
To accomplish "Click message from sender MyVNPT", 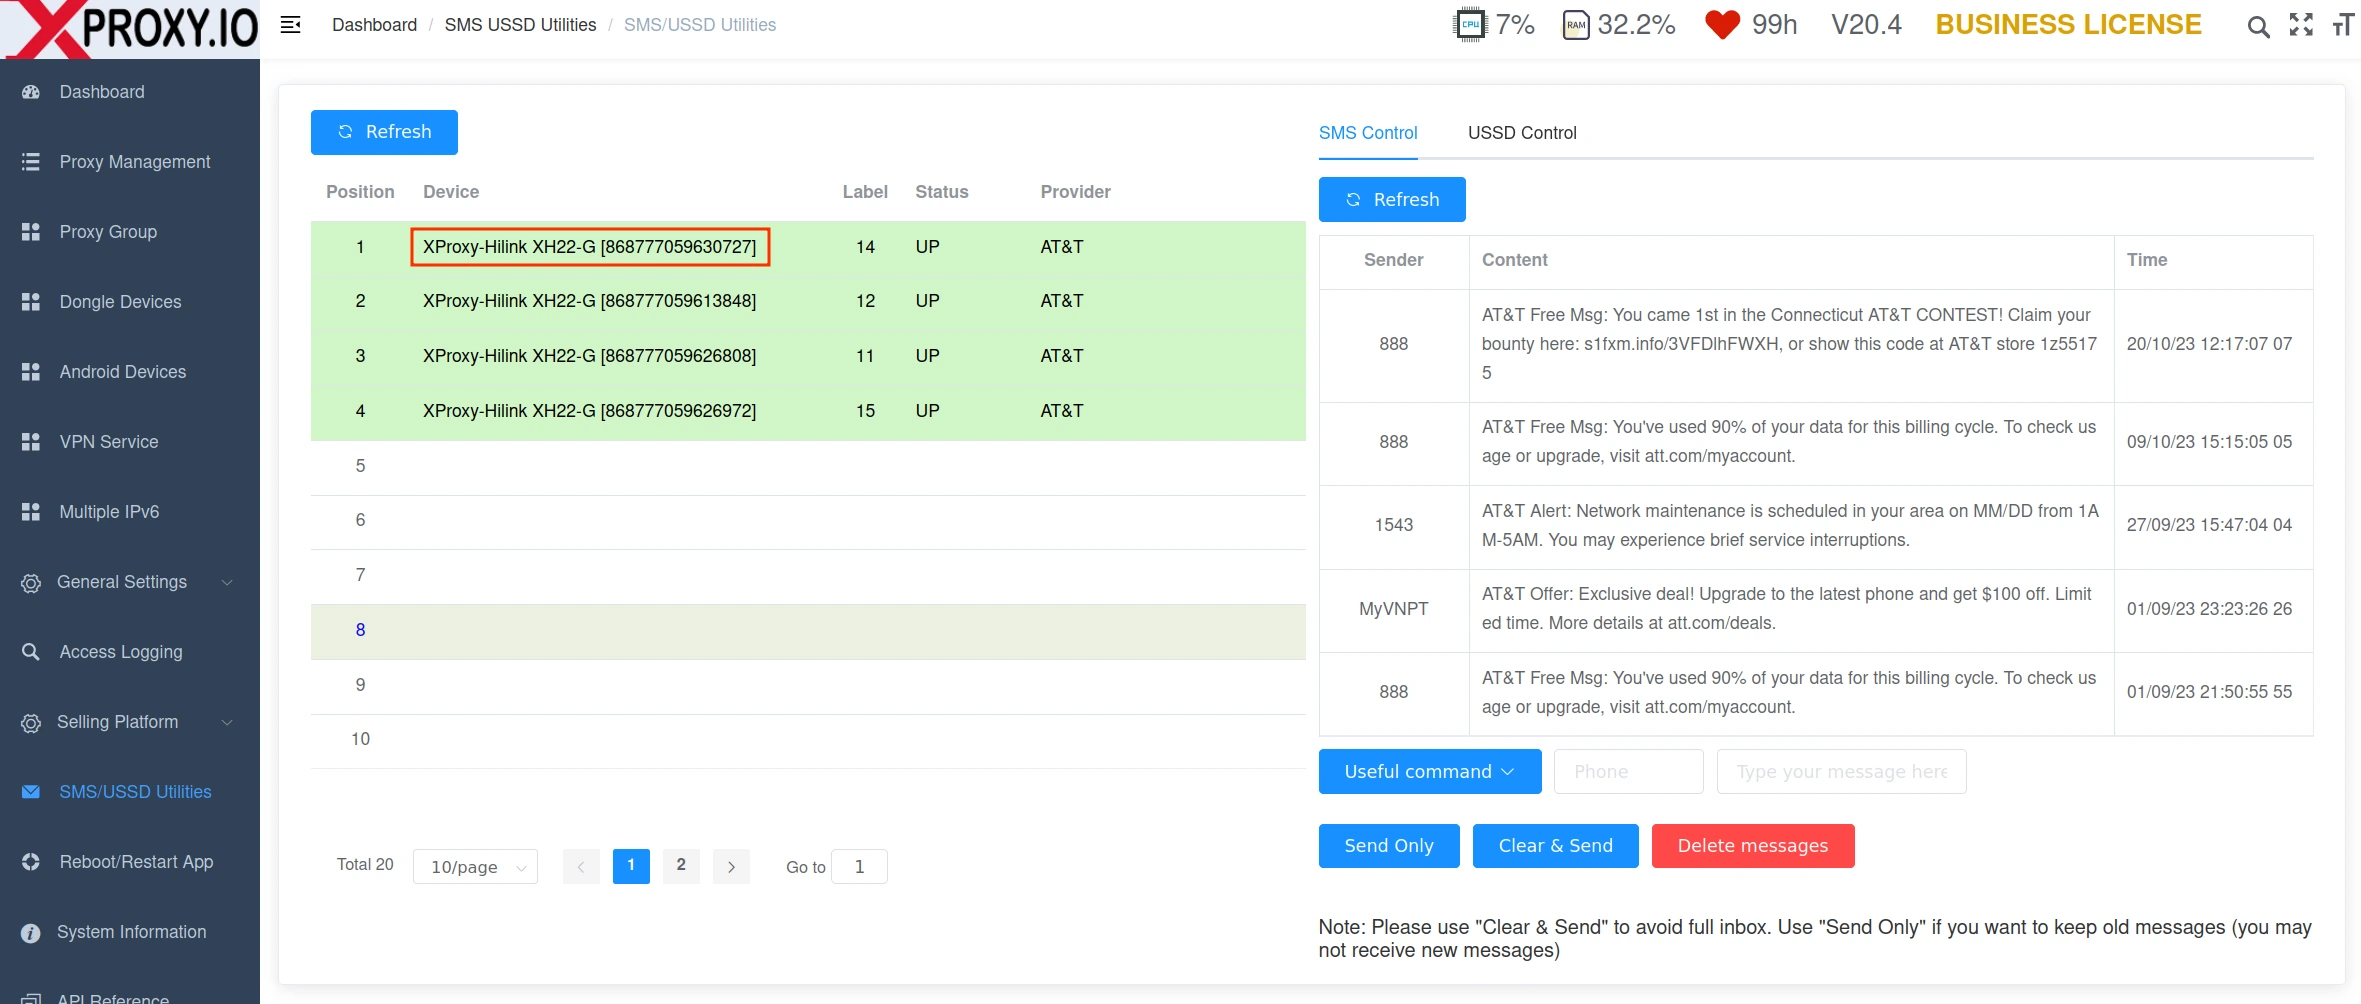I will [x=1816, y=609].
